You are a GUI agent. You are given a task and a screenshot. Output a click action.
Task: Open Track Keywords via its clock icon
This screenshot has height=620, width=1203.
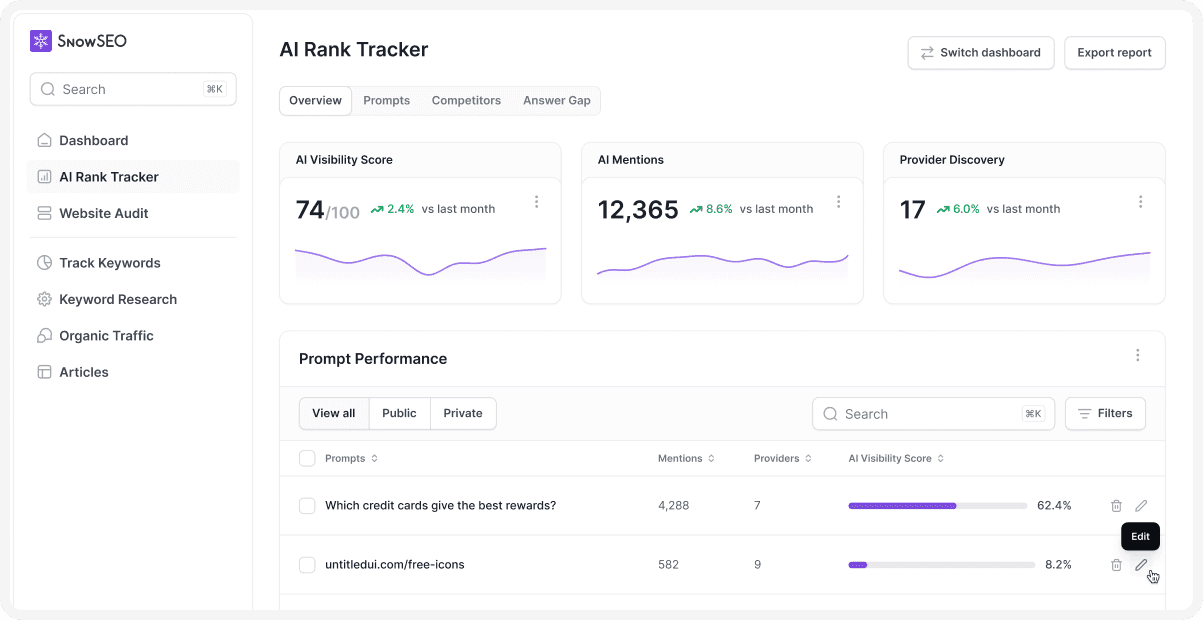pyautogui.click(x=44, y=262)
